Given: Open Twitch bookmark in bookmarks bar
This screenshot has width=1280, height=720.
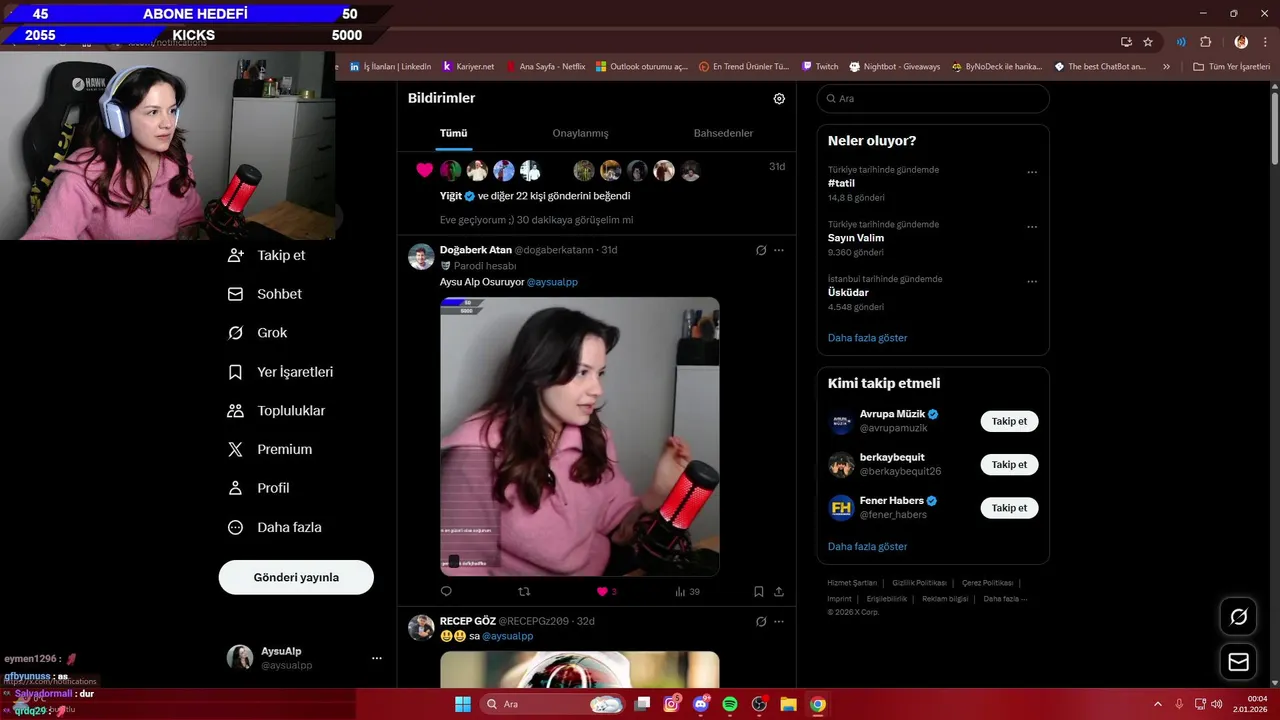Looking at the screenshot, I should tap(820, 67).
